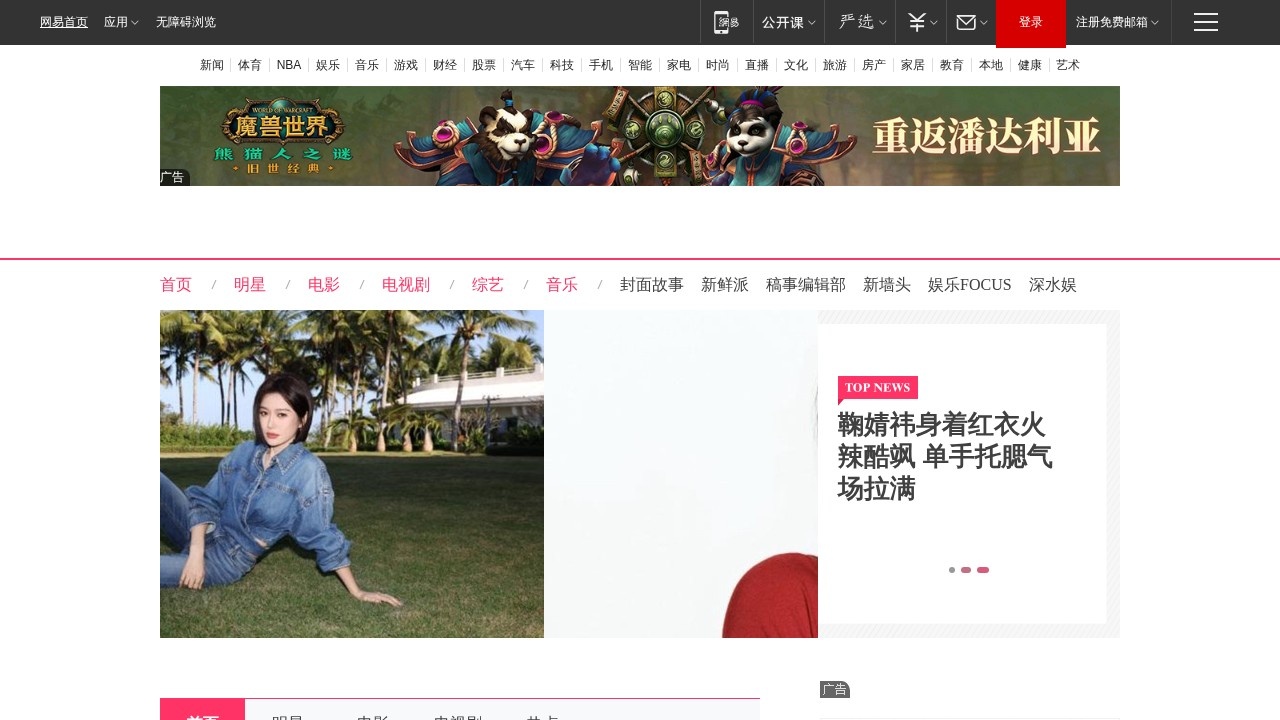1280x720 pixels.
Task: Open 无障碍浏览 accessibility option
Action: 185,22
